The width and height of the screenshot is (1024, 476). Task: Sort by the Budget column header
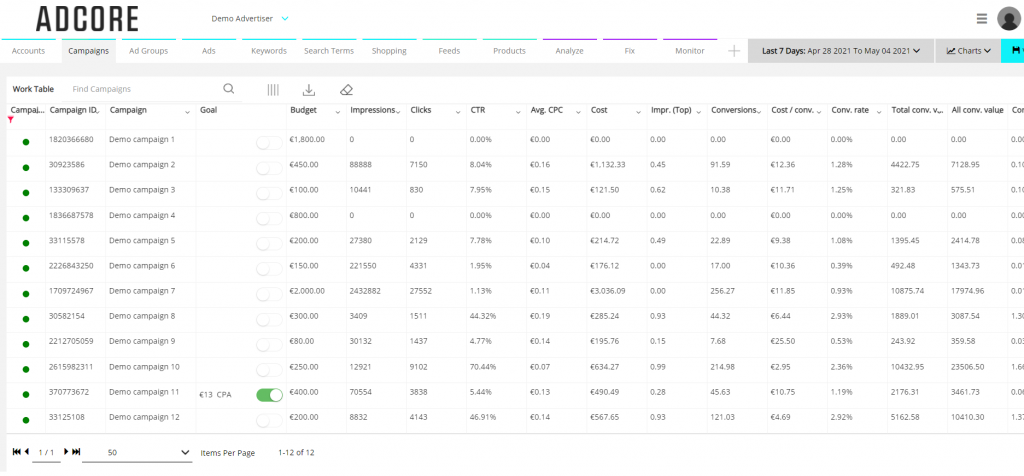point(304,110)
